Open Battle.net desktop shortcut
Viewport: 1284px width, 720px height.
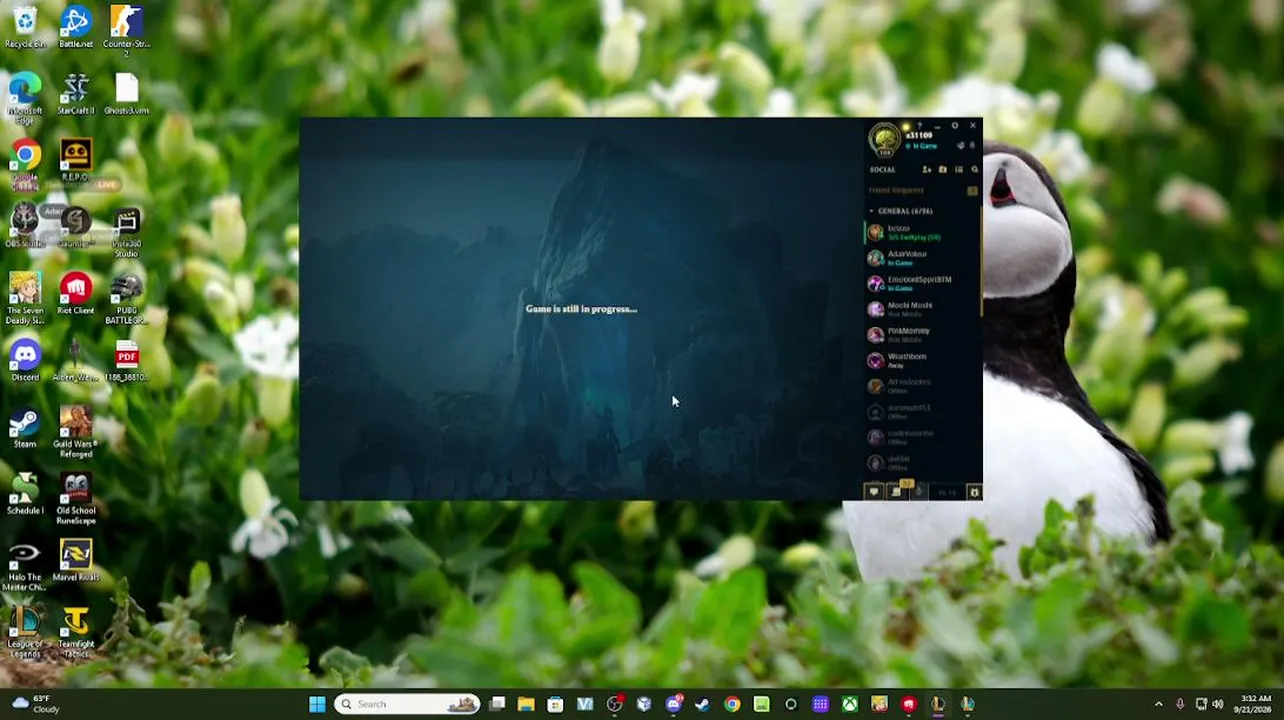[76, 27]
